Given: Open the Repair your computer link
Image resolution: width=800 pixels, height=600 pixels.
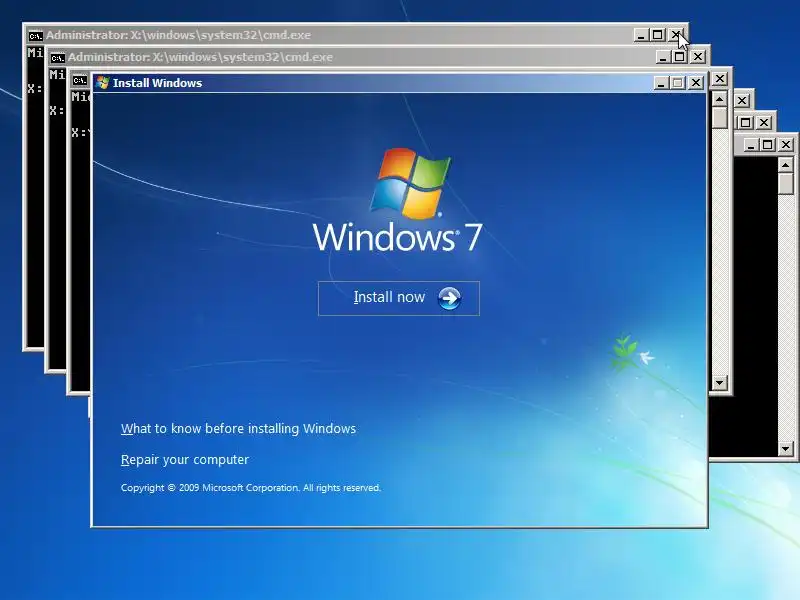Looking at the screenshot, I should click(185, 460).
